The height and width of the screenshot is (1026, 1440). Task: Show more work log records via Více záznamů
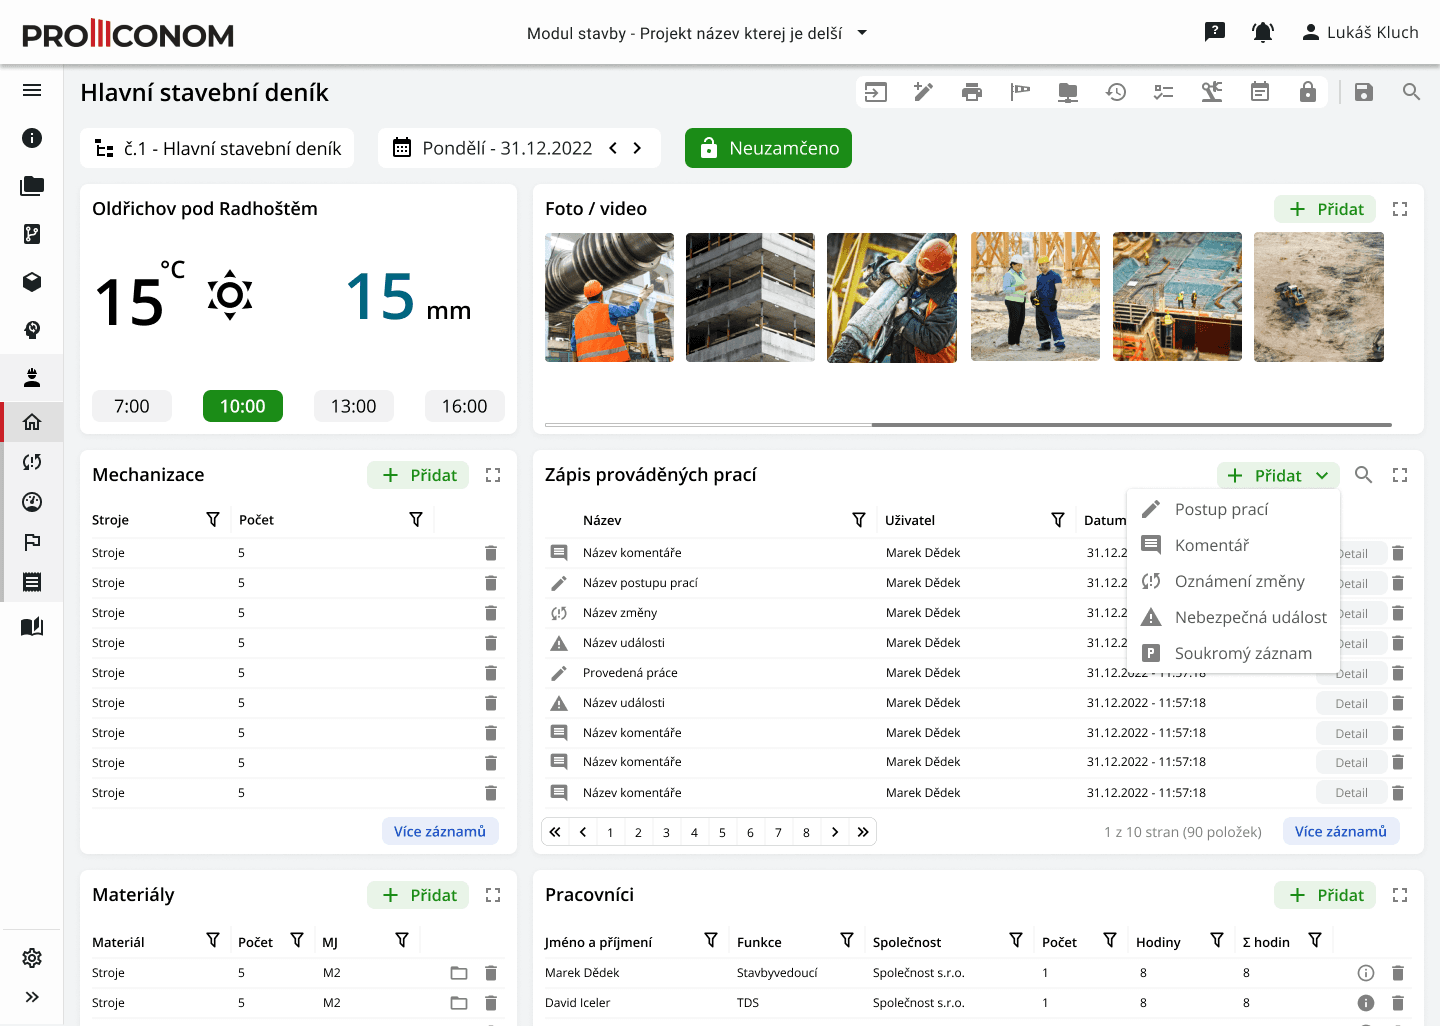tap(1341, 831)
